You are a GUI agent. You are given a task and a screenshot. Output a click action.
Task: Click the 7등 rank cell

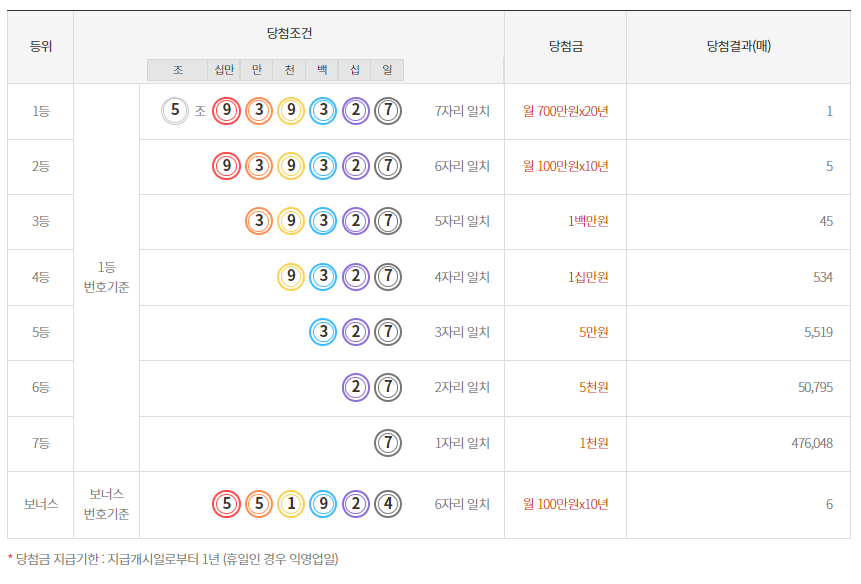click(41, 443)
